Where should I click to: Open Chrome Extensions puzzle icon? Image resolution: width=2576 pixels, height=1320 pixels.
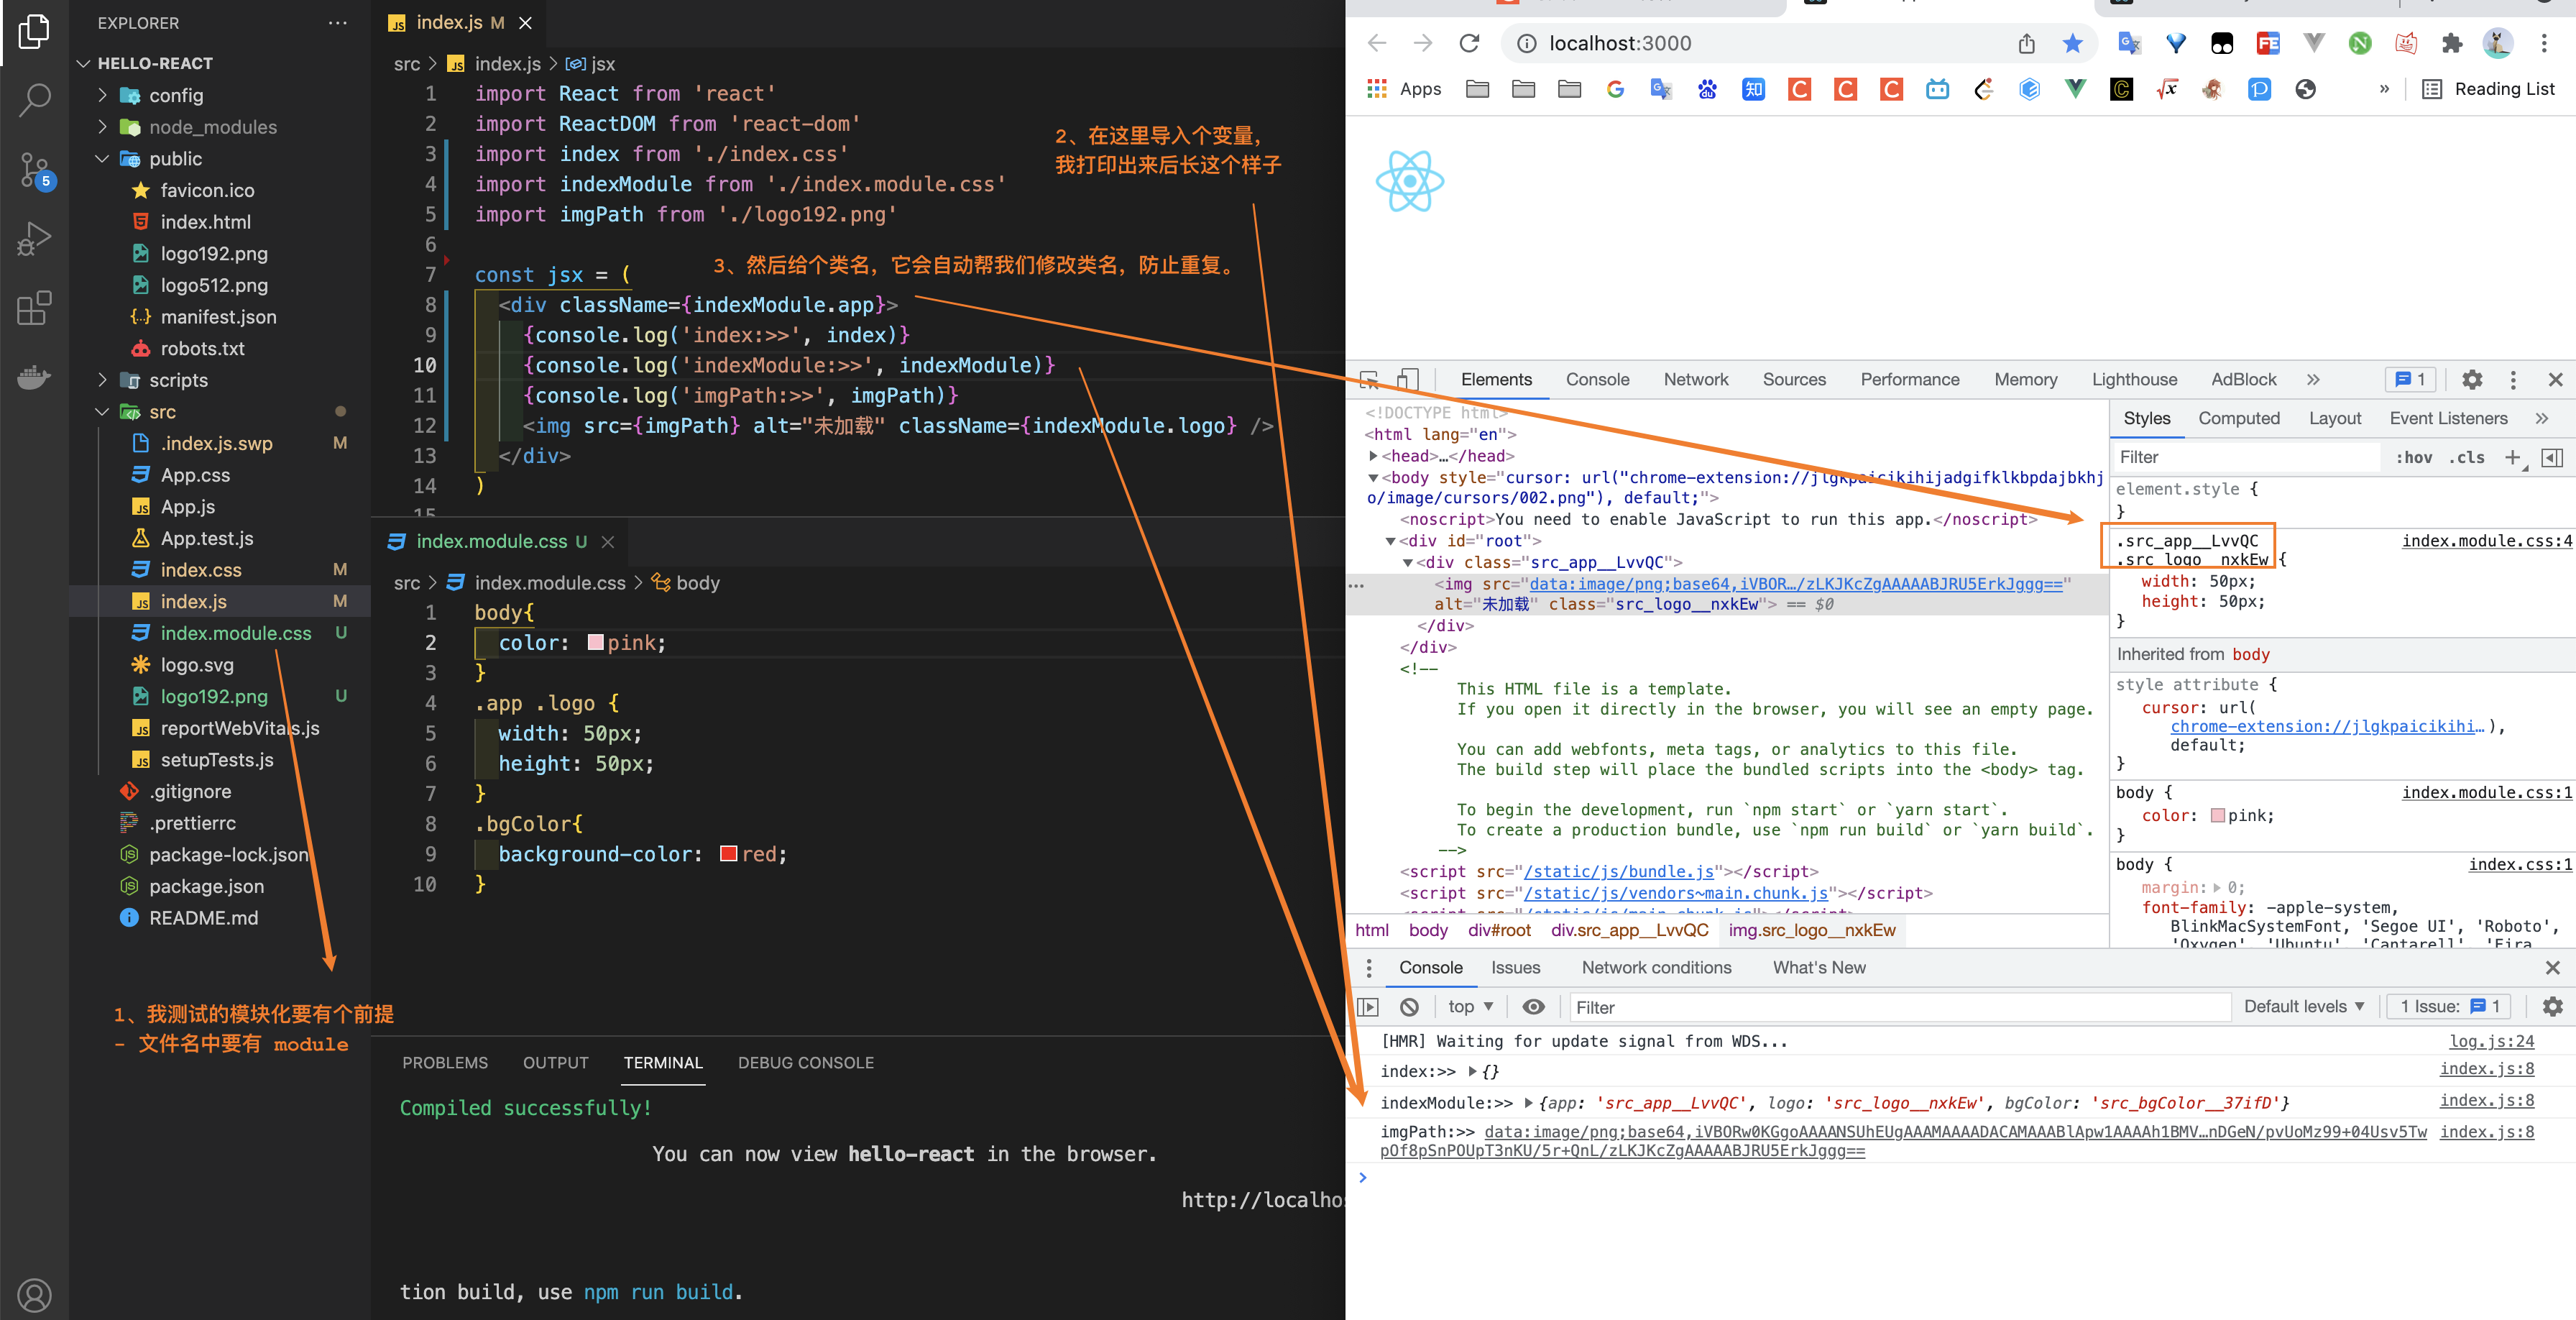[x=2452, y=43]
